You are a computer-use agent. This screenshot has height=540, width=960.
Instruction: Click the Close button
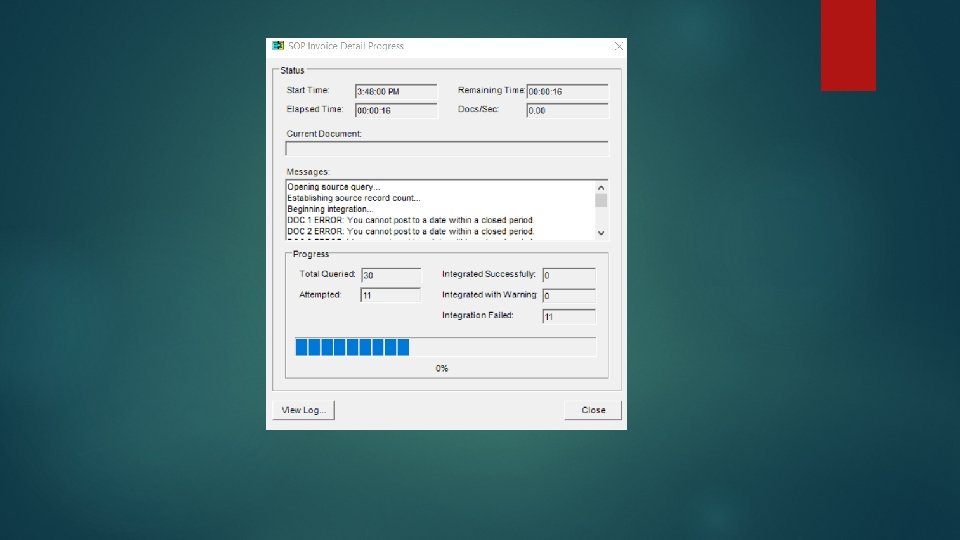pos(593,410)
